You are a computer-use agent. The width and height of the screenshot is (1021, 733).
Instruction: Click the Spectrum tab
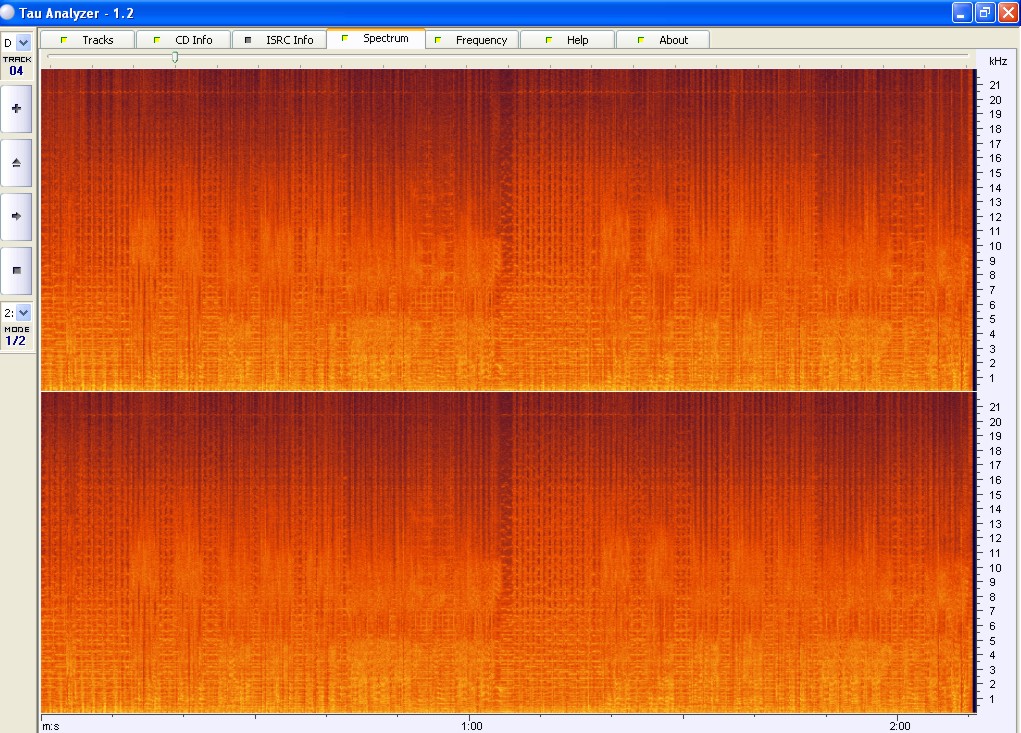click(375, 39)
